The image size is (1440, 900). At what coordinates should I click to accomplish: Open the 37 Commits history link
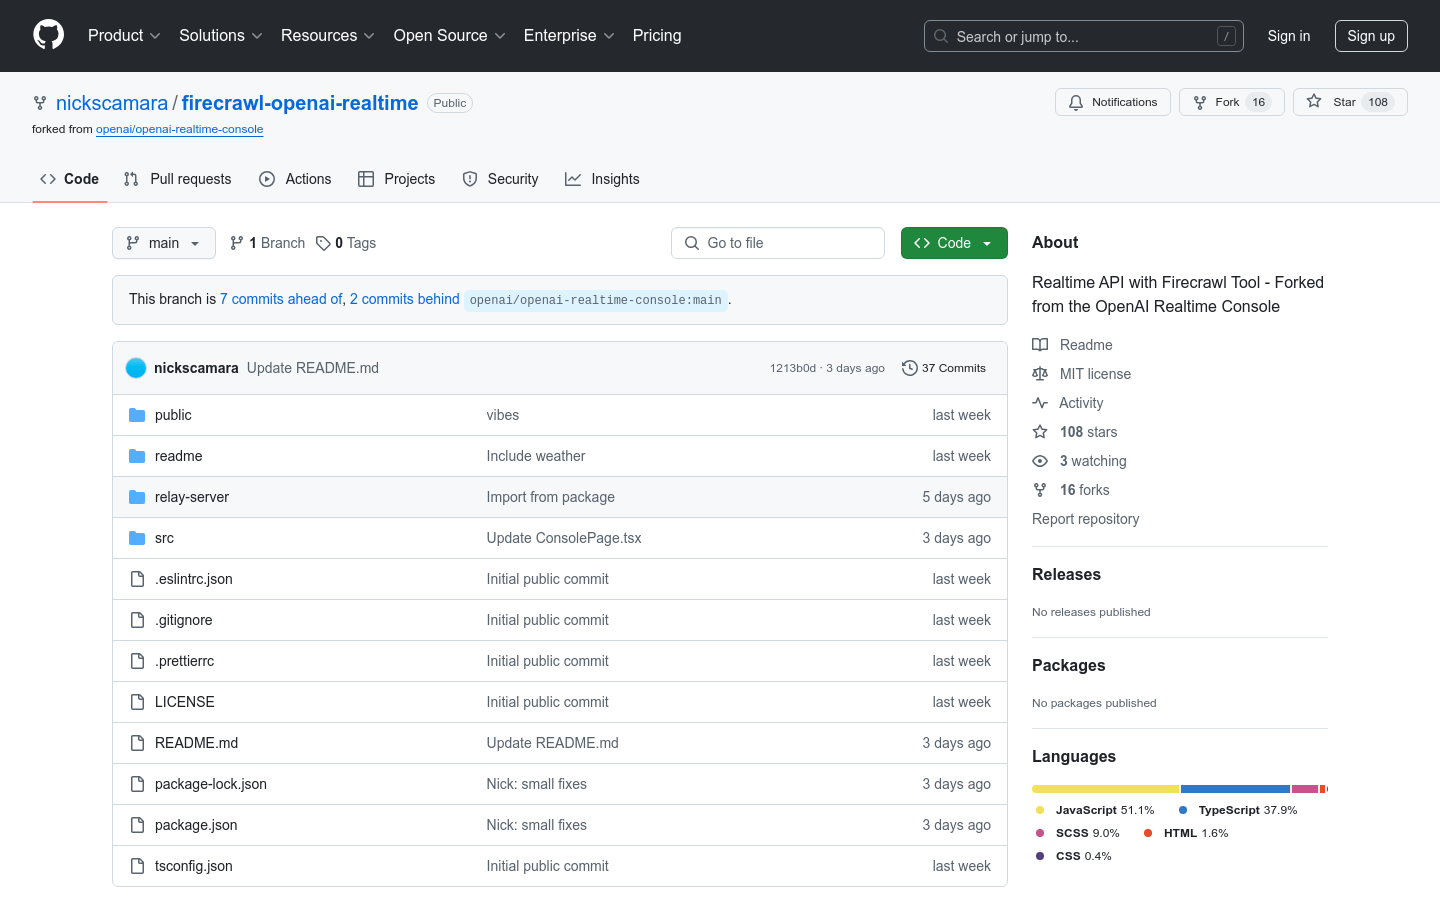[944, 368]
